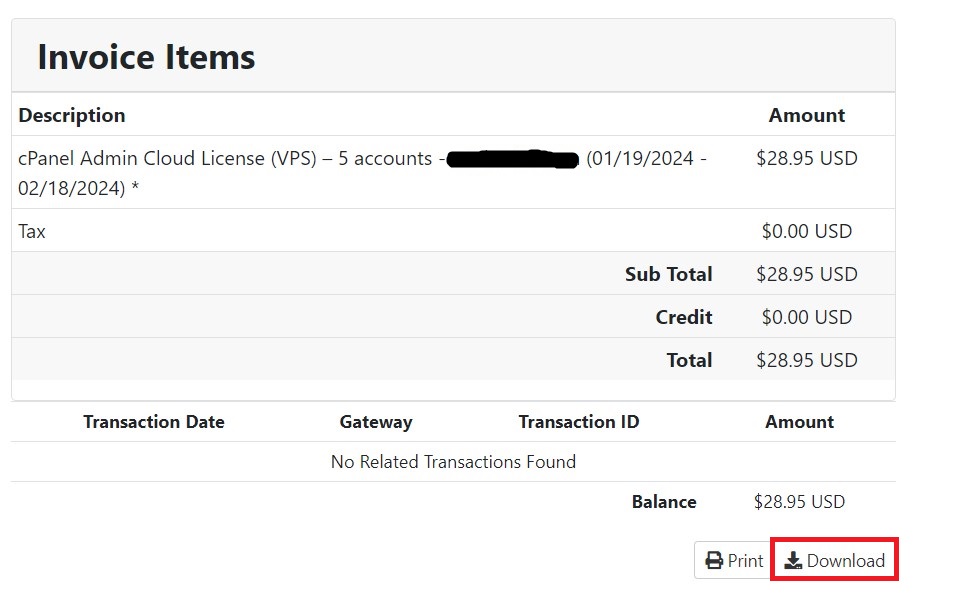Click the Tax row label
Image resolution: width=978 pixels, height=593 pixels.
tap(32, 231)
